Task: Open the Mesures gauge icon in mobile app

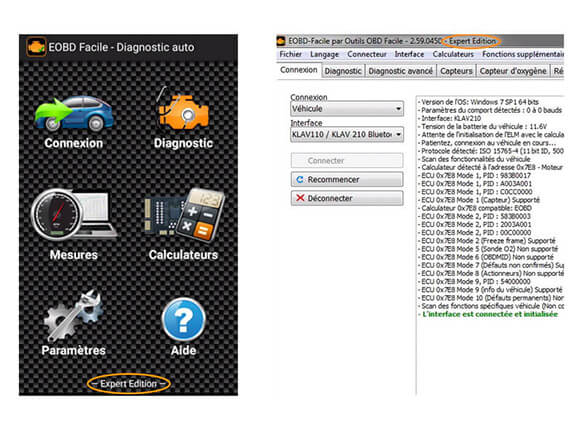Action: pyautogui.click(x=74, y=215)
